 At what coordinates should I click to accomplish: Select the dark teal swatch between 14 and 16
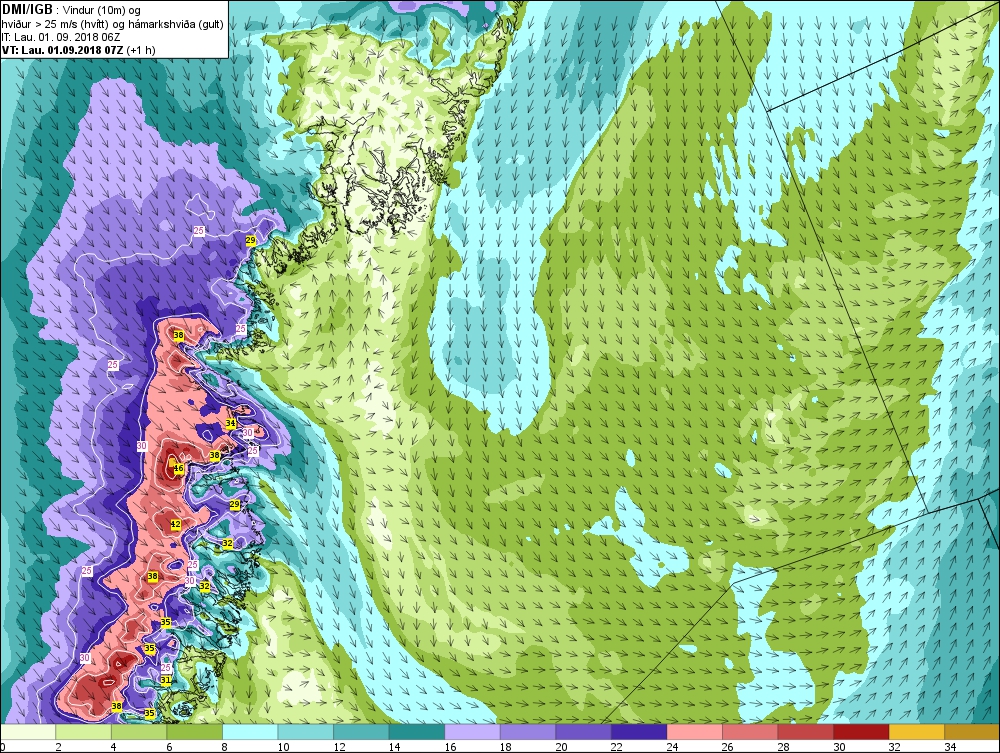coord(416,732)
